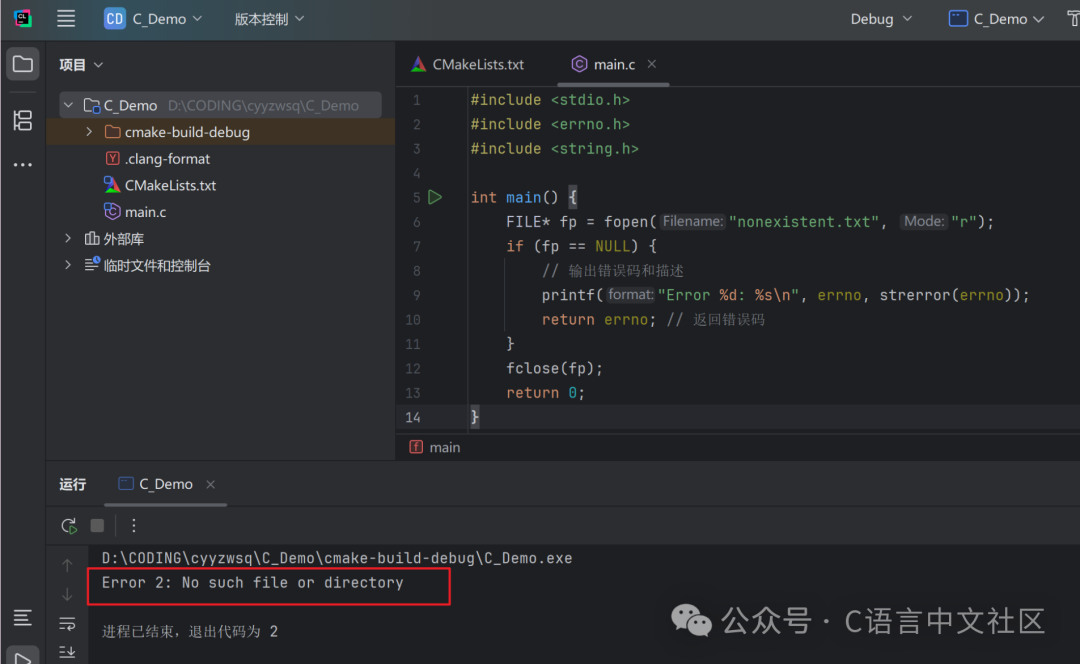The width and height of the screenshot is (1080, 664).
Task: Select main.c in project tree
Action: tap(145, 211)
